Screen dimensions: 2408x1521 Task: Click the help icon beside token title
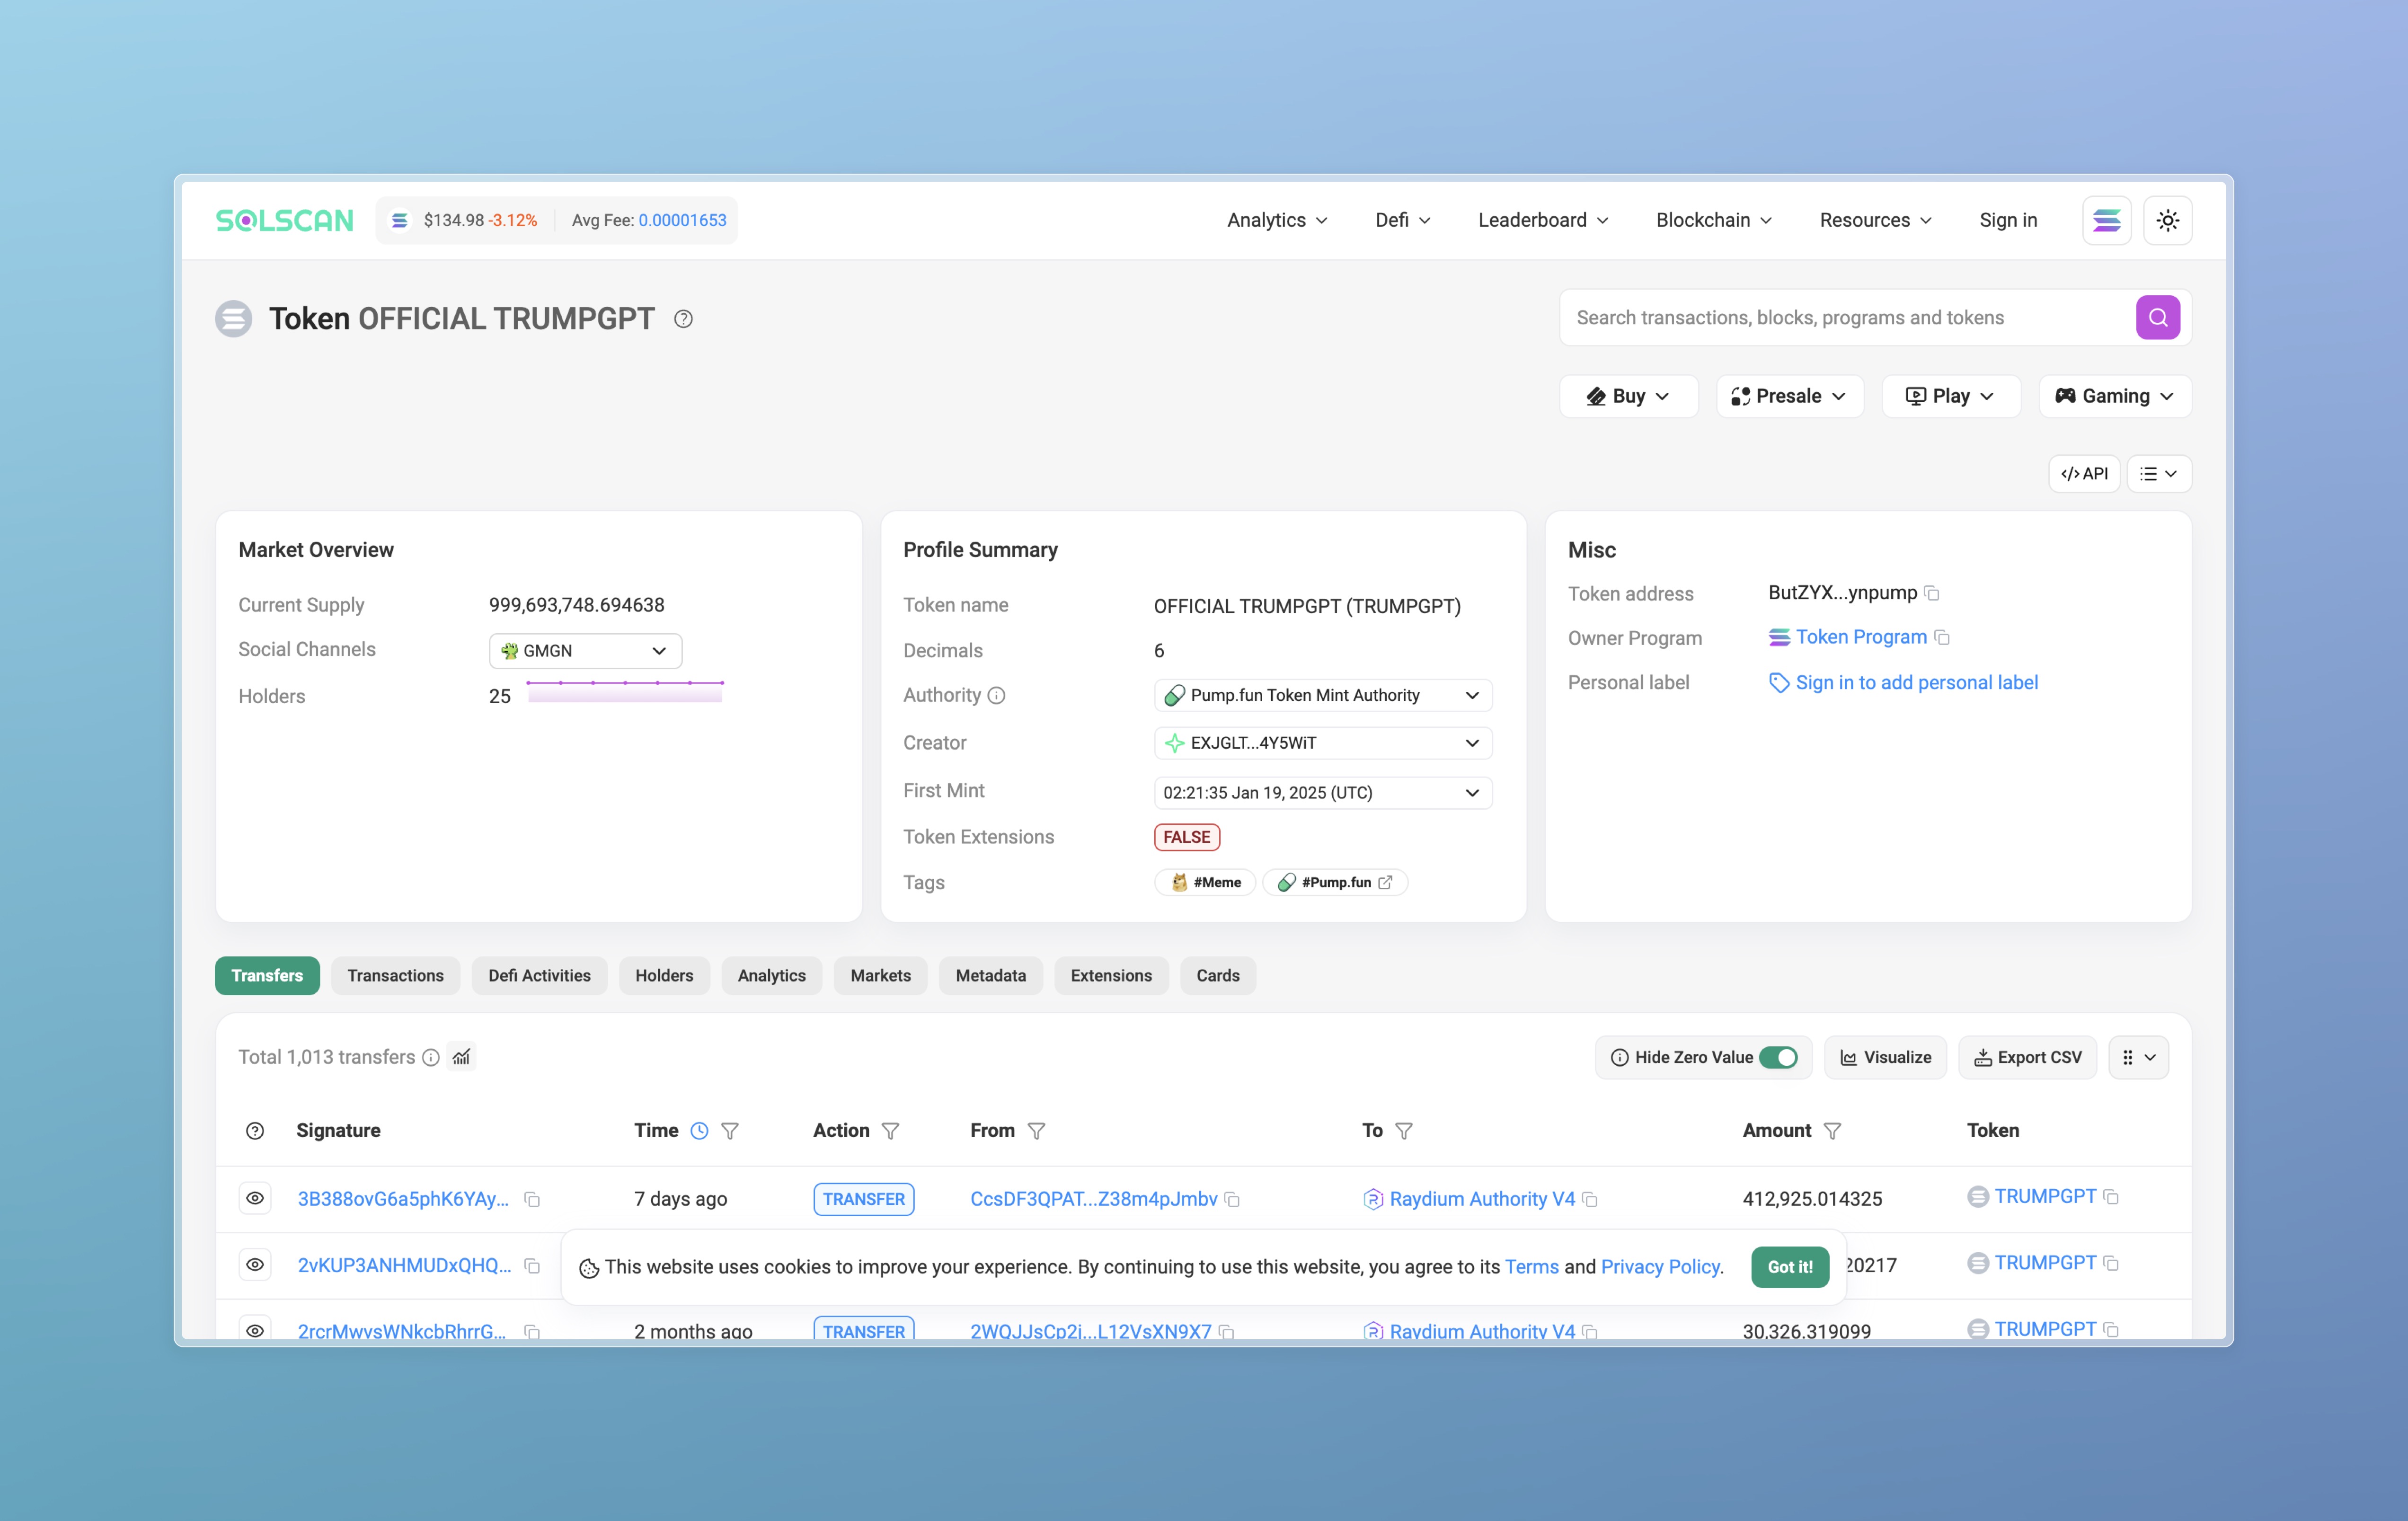683,319
